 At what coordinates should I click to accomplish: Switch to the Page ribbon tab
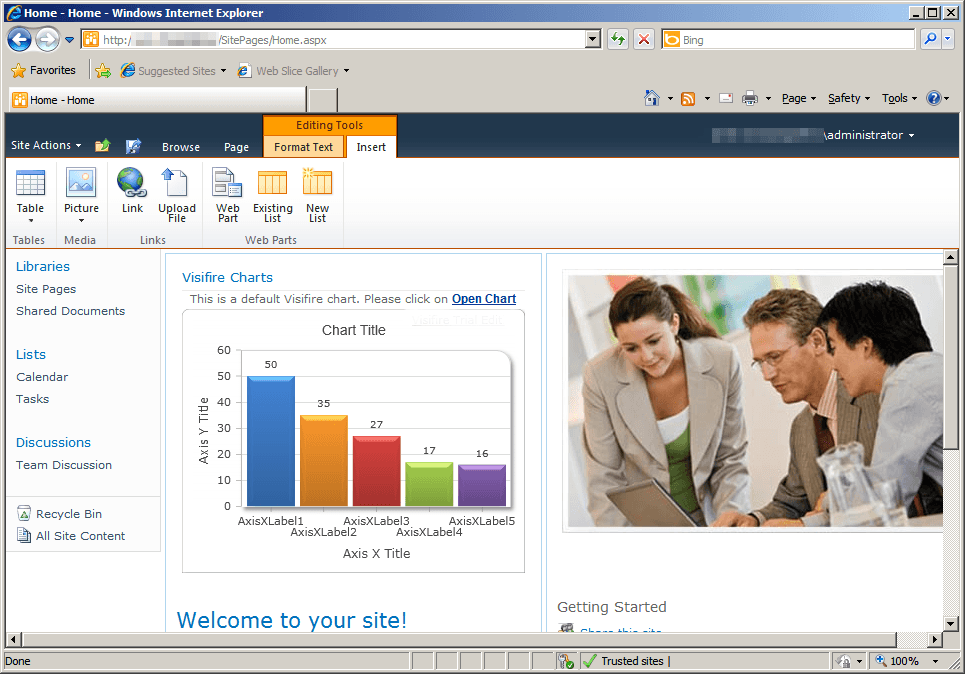coord(236,147)
